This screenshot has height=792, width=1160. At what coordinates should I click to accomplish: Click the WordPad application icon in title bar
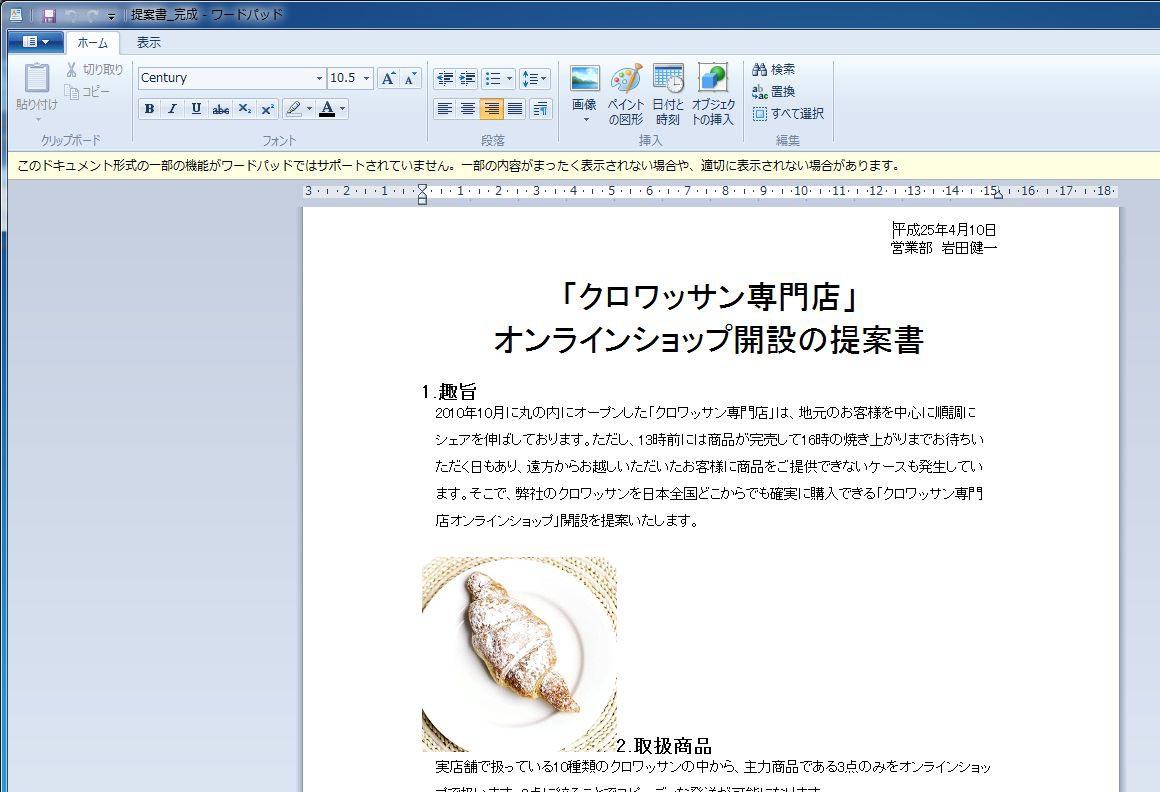(16, 15)
